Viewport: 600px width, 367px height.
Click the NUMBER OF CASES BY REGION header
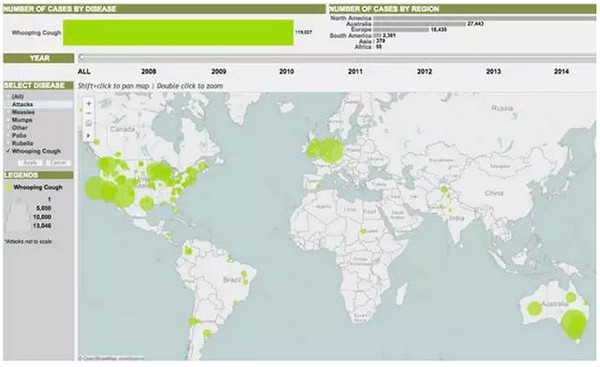pos(462,9)
